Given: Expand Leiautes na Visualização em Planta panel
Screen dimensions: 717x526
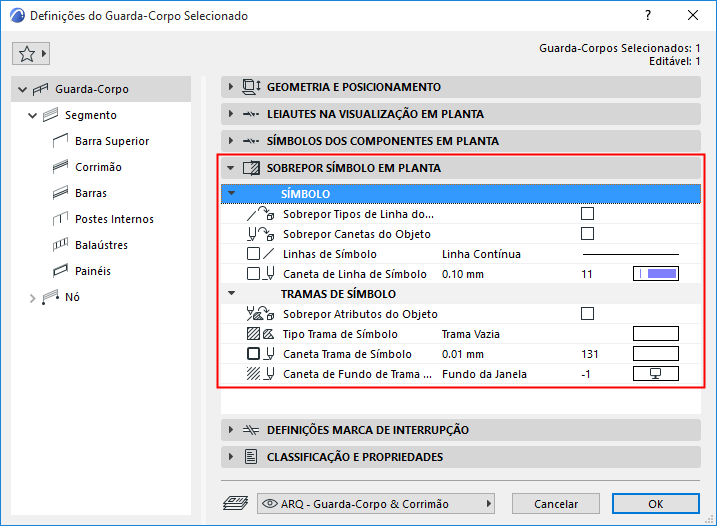Looking at the screenshot, I should tap(230, 114).
